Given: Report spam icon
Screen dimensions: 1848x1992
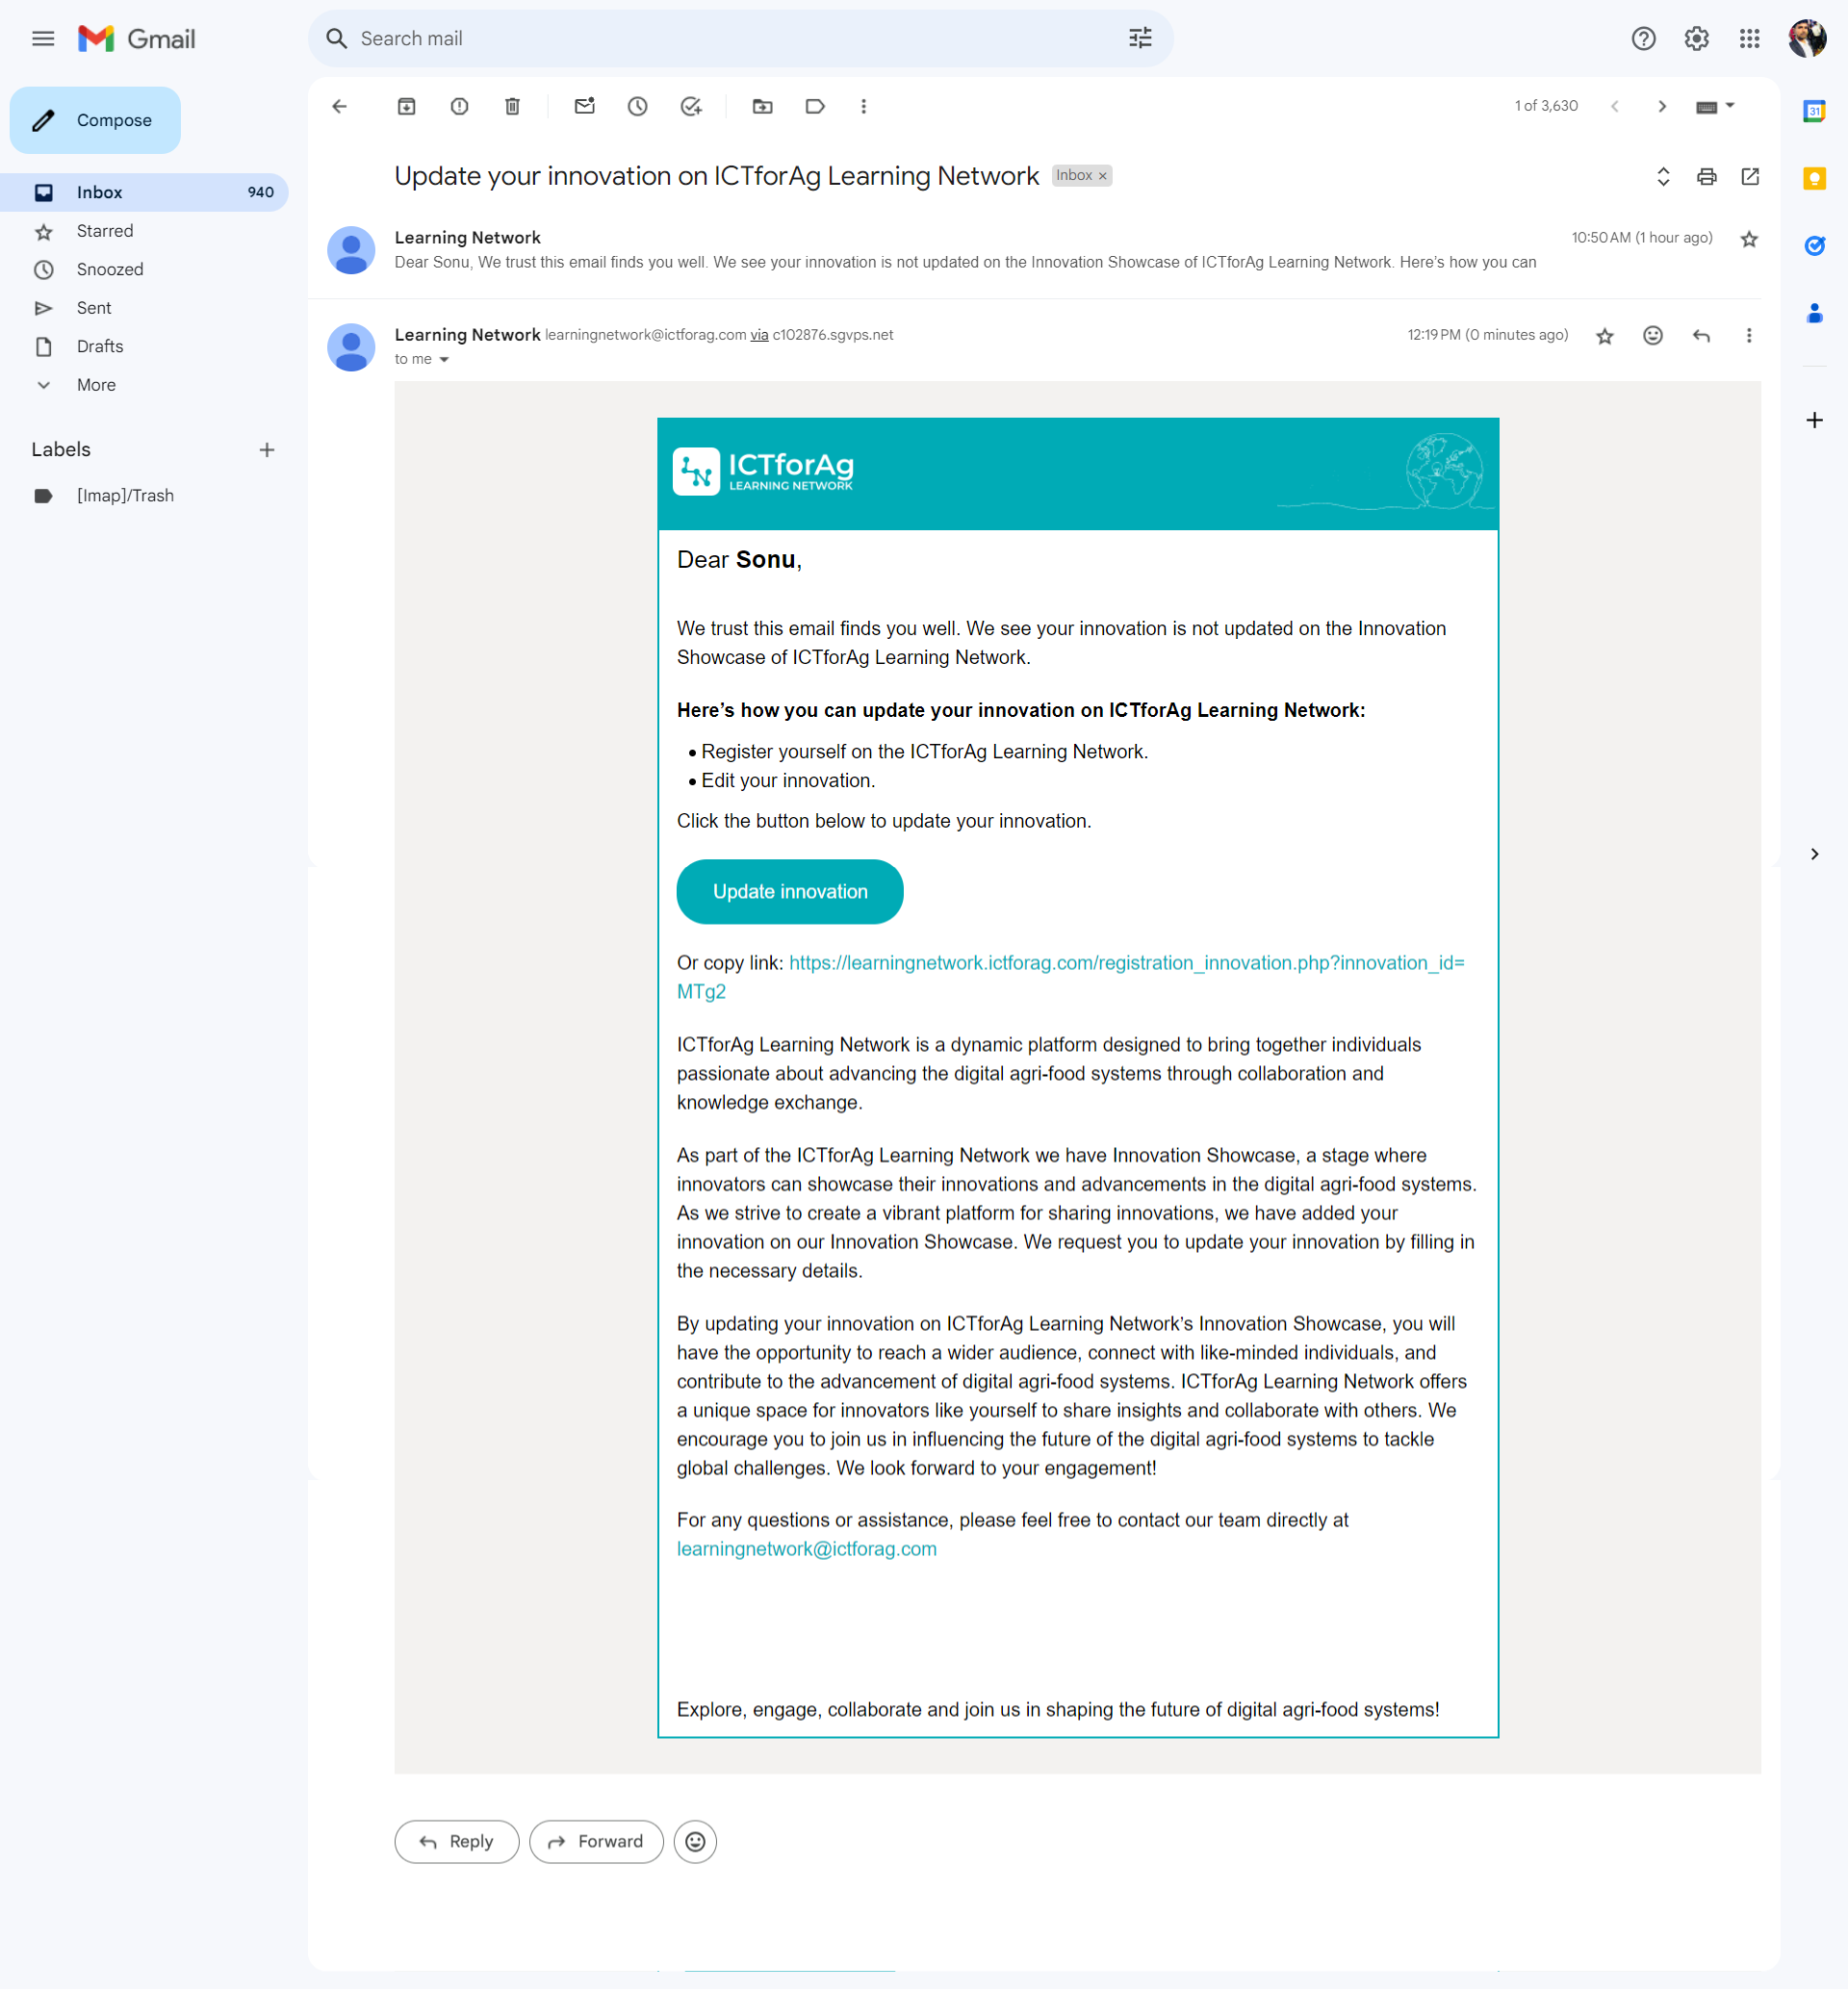Looking at the screenshot, I should (x=460, y=106).
